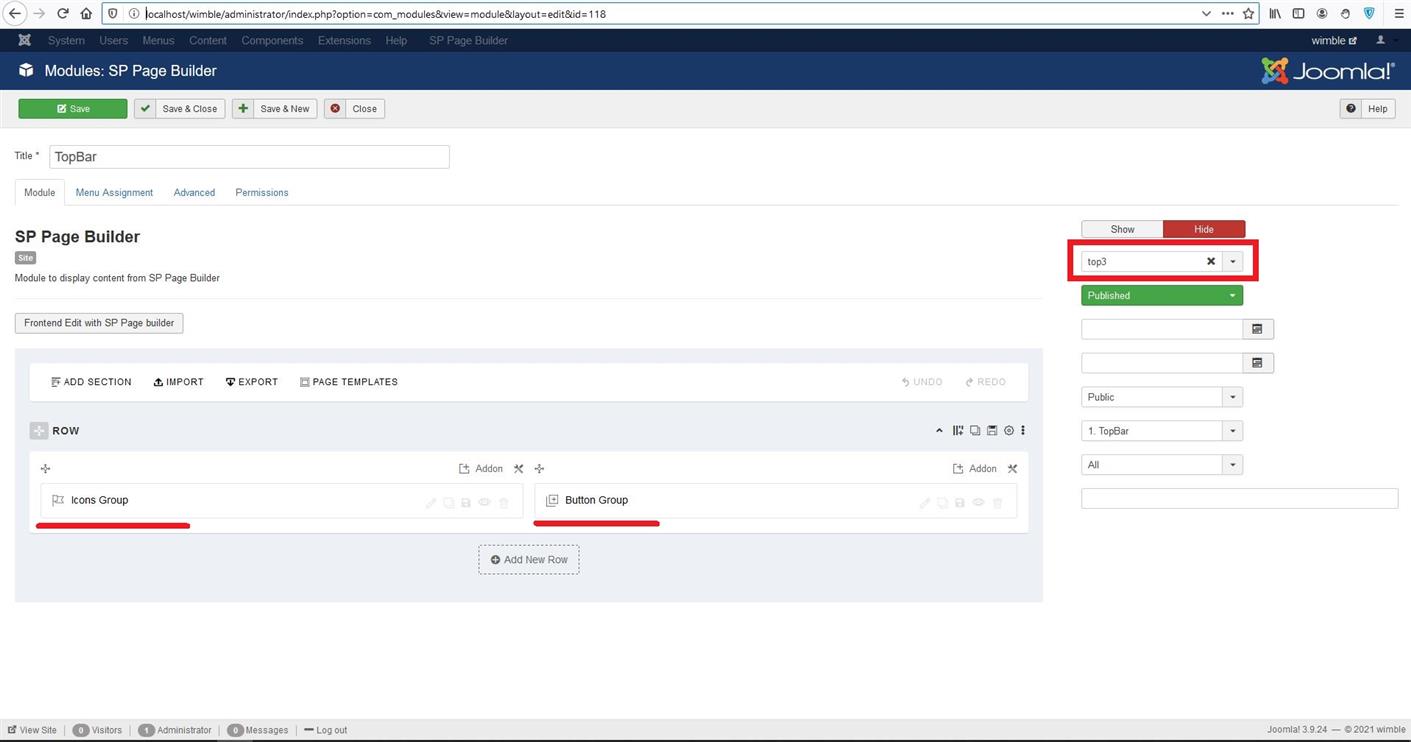Image resolution: width=1411 pixels, height=742 pixels.
Task: Open the user account icon menu
Action: pos(1381,41)
